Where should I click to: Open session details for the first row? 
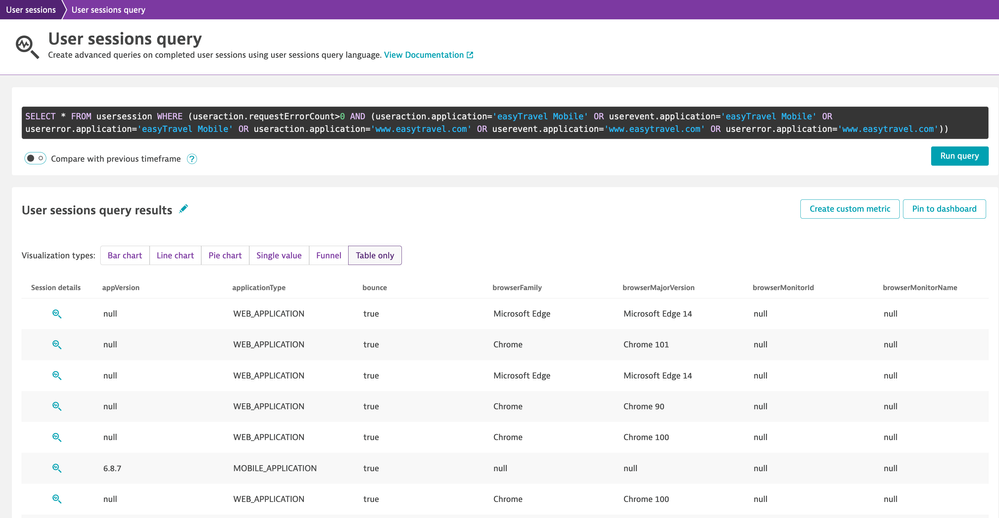pos(57,314)
